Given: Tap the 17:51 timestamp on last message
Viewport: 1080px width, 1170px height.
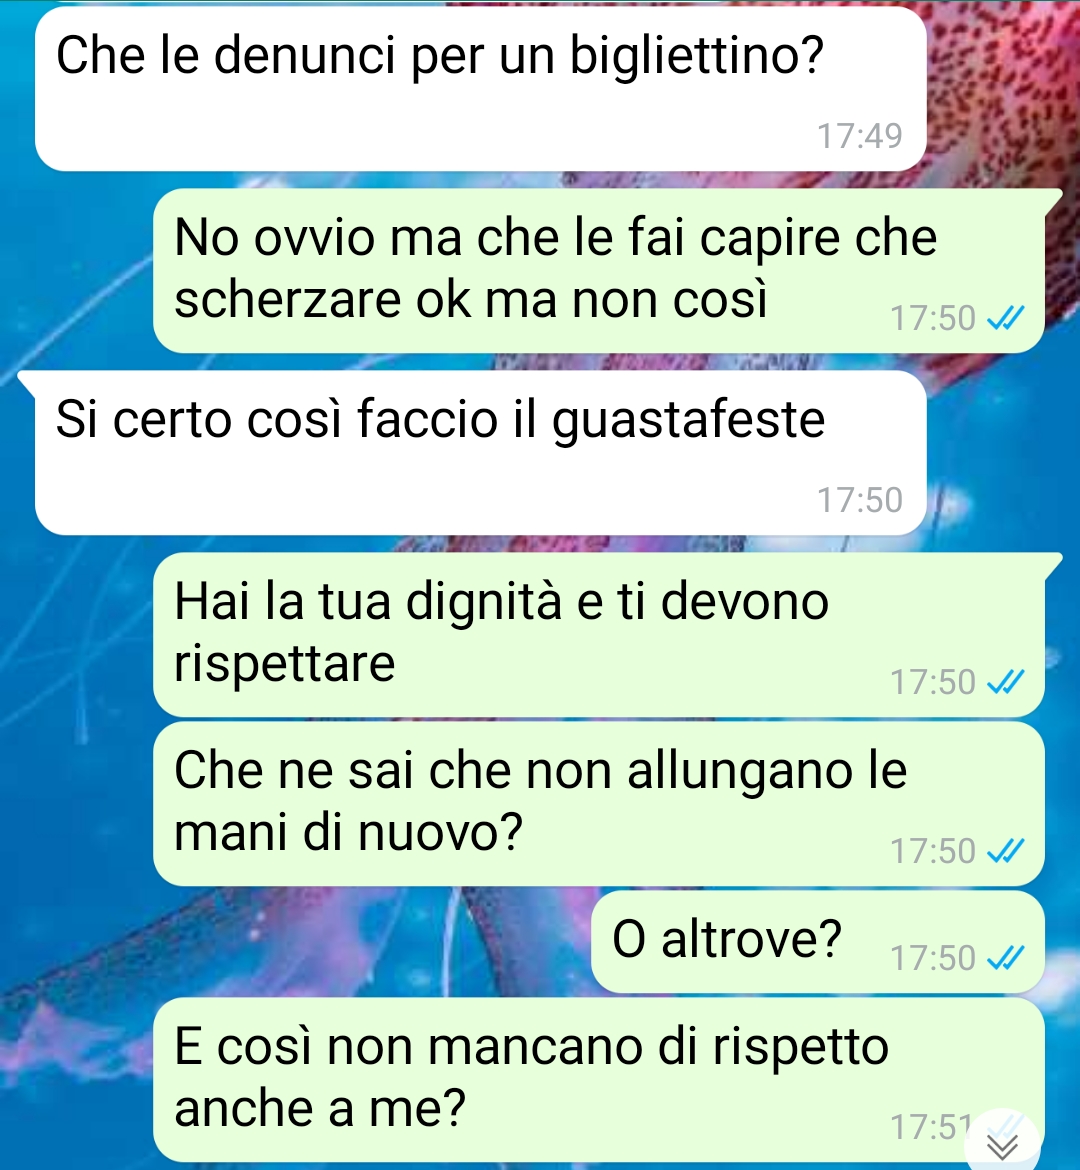Looking at the screenshot, I should click(931, 1127).
